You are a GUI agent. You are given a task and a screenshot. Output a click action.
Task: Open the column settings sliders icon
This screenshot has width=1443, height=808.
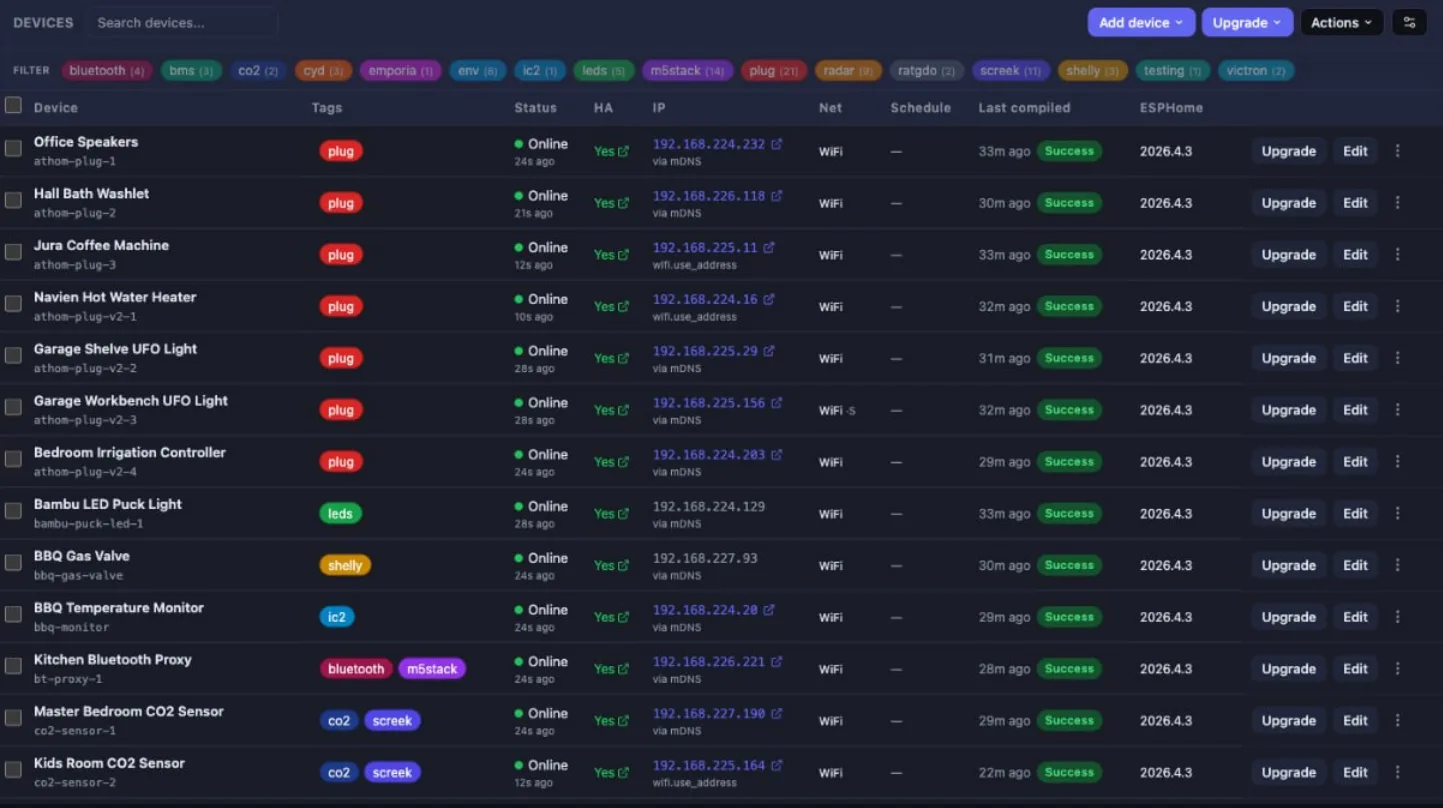[1409, 22]
